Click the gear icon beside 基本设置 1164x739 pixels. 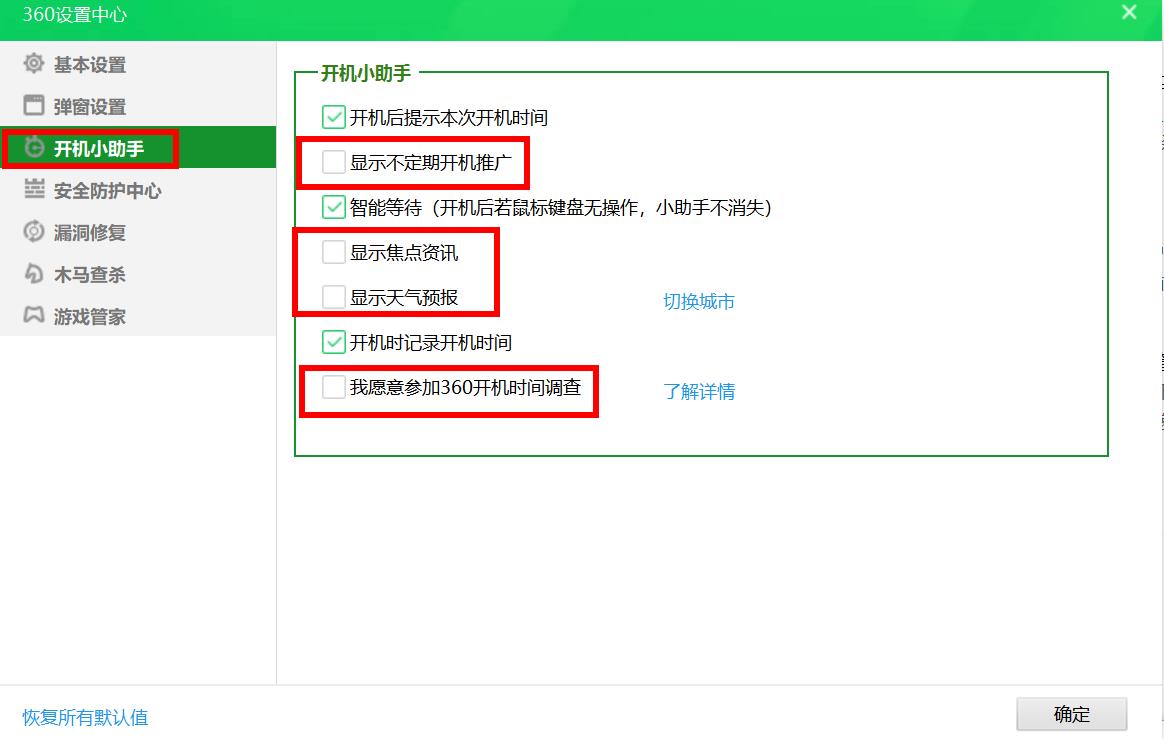pyautogui.click(x=33, y=64)
